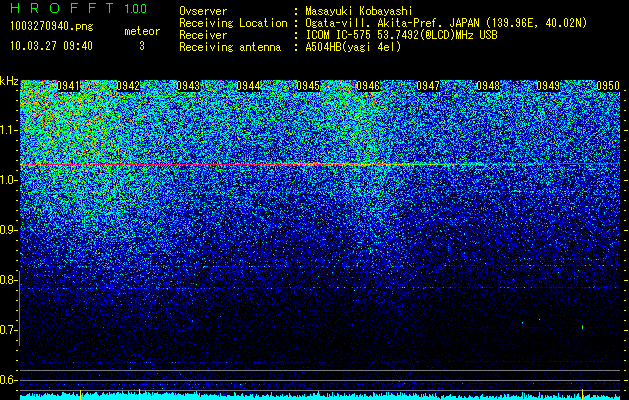Click the 0.9 frequency axis label

pos(8,230)
